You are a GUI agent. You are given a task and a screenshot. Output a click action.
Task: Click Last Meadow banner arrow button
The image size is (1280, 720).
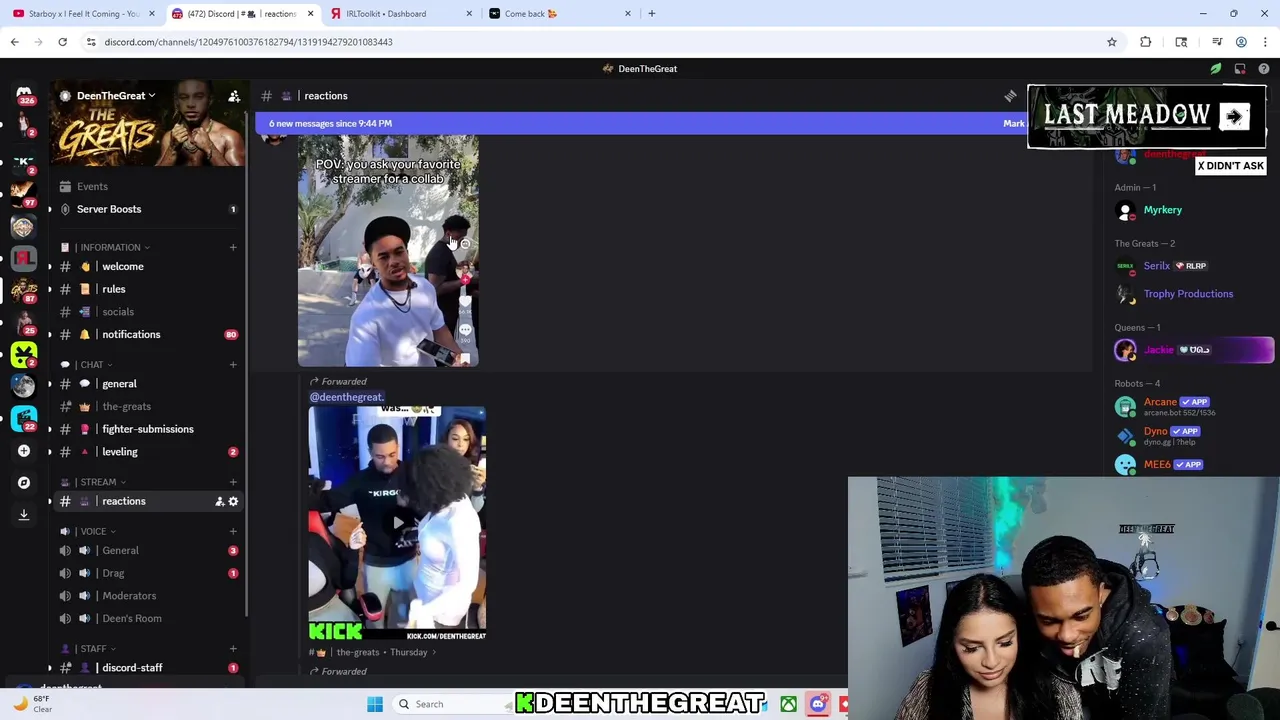pos(1234,117)
